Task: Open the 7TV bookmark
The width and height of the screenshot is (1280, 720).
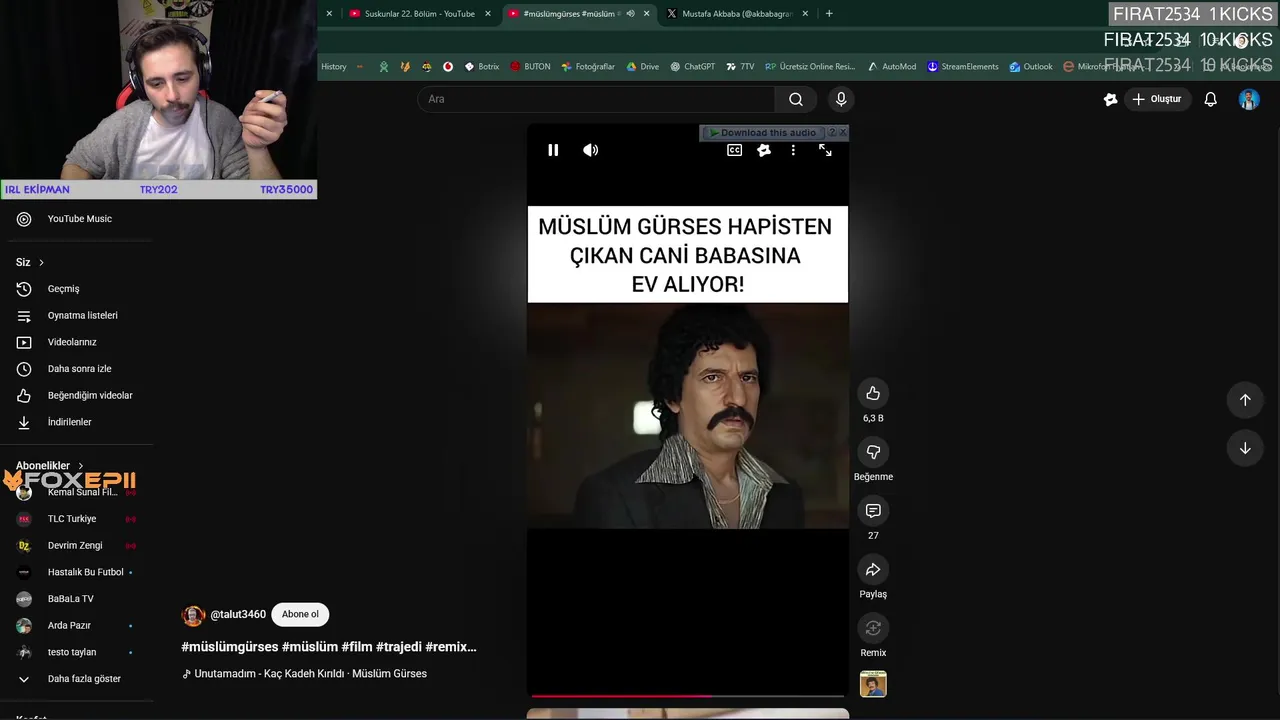Action: click(740, 67)
